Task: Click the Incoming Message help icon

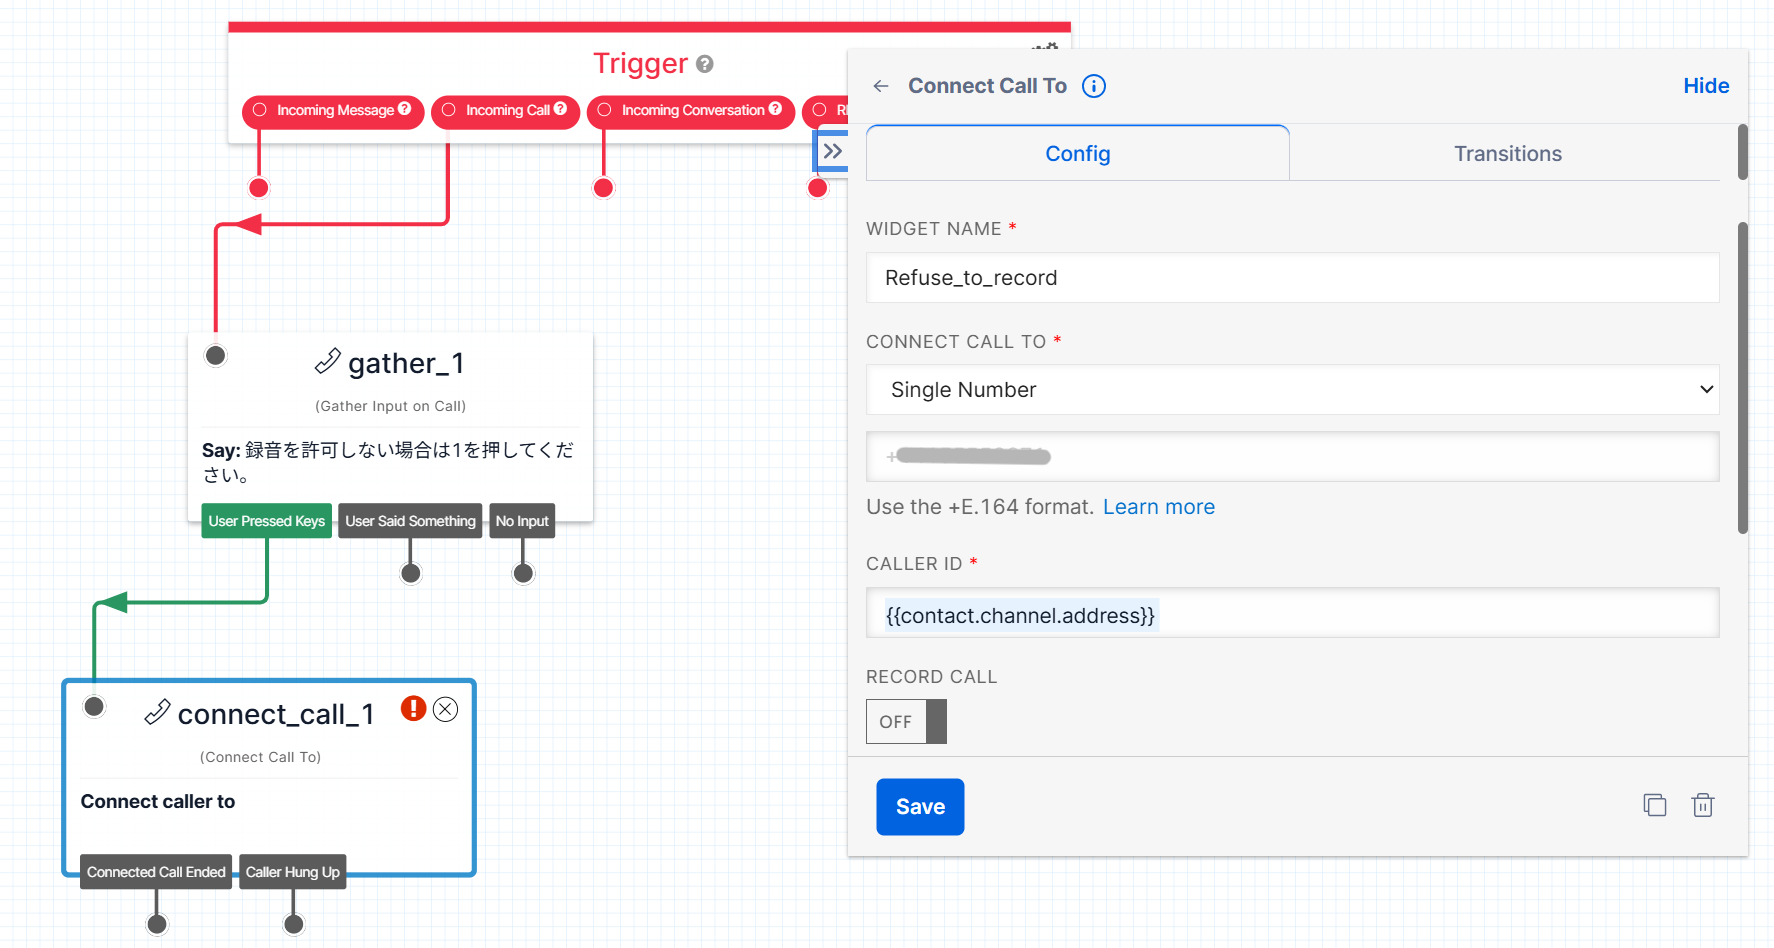Action: pyautogui.click(x=405, y=109)
